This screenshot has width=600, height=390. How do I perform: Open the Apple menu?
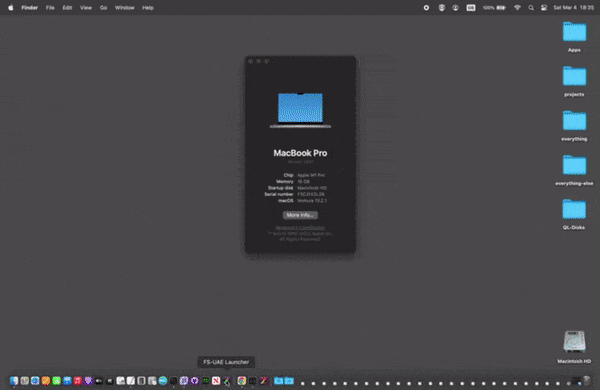11,8
